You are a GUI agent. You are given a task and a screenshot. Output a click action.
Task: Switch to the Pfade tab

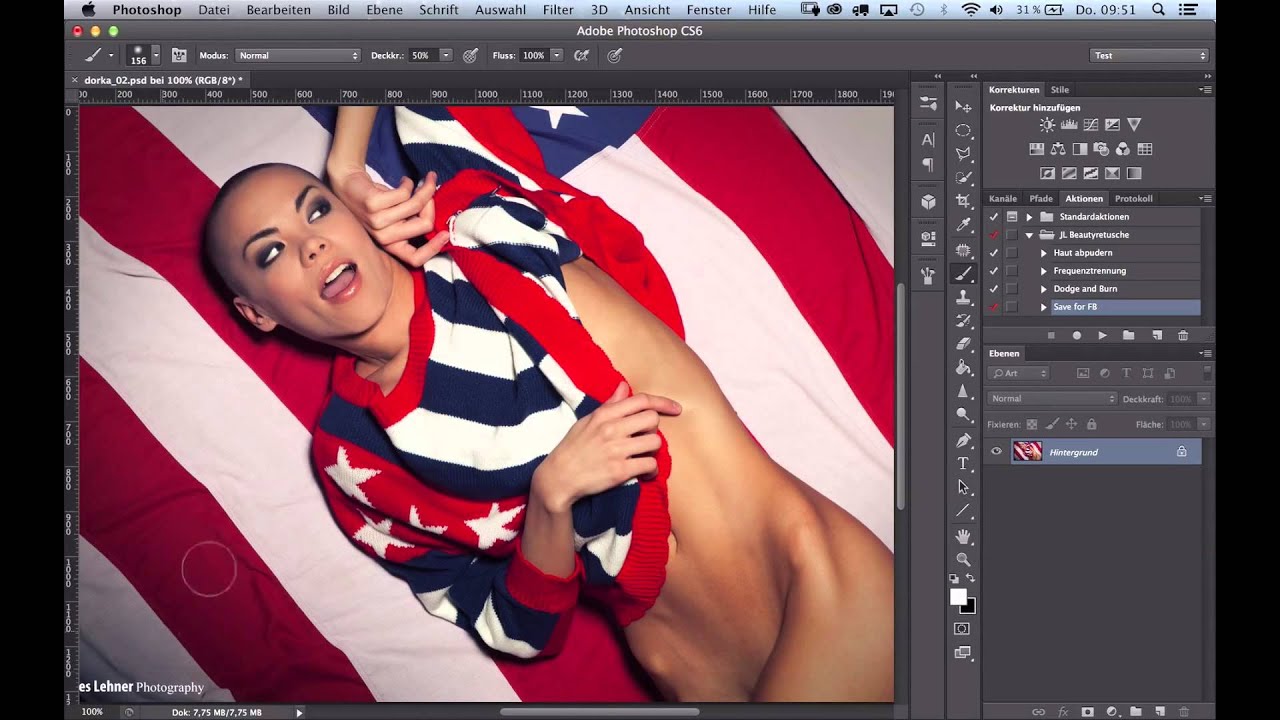click(x=1041, y=199)
